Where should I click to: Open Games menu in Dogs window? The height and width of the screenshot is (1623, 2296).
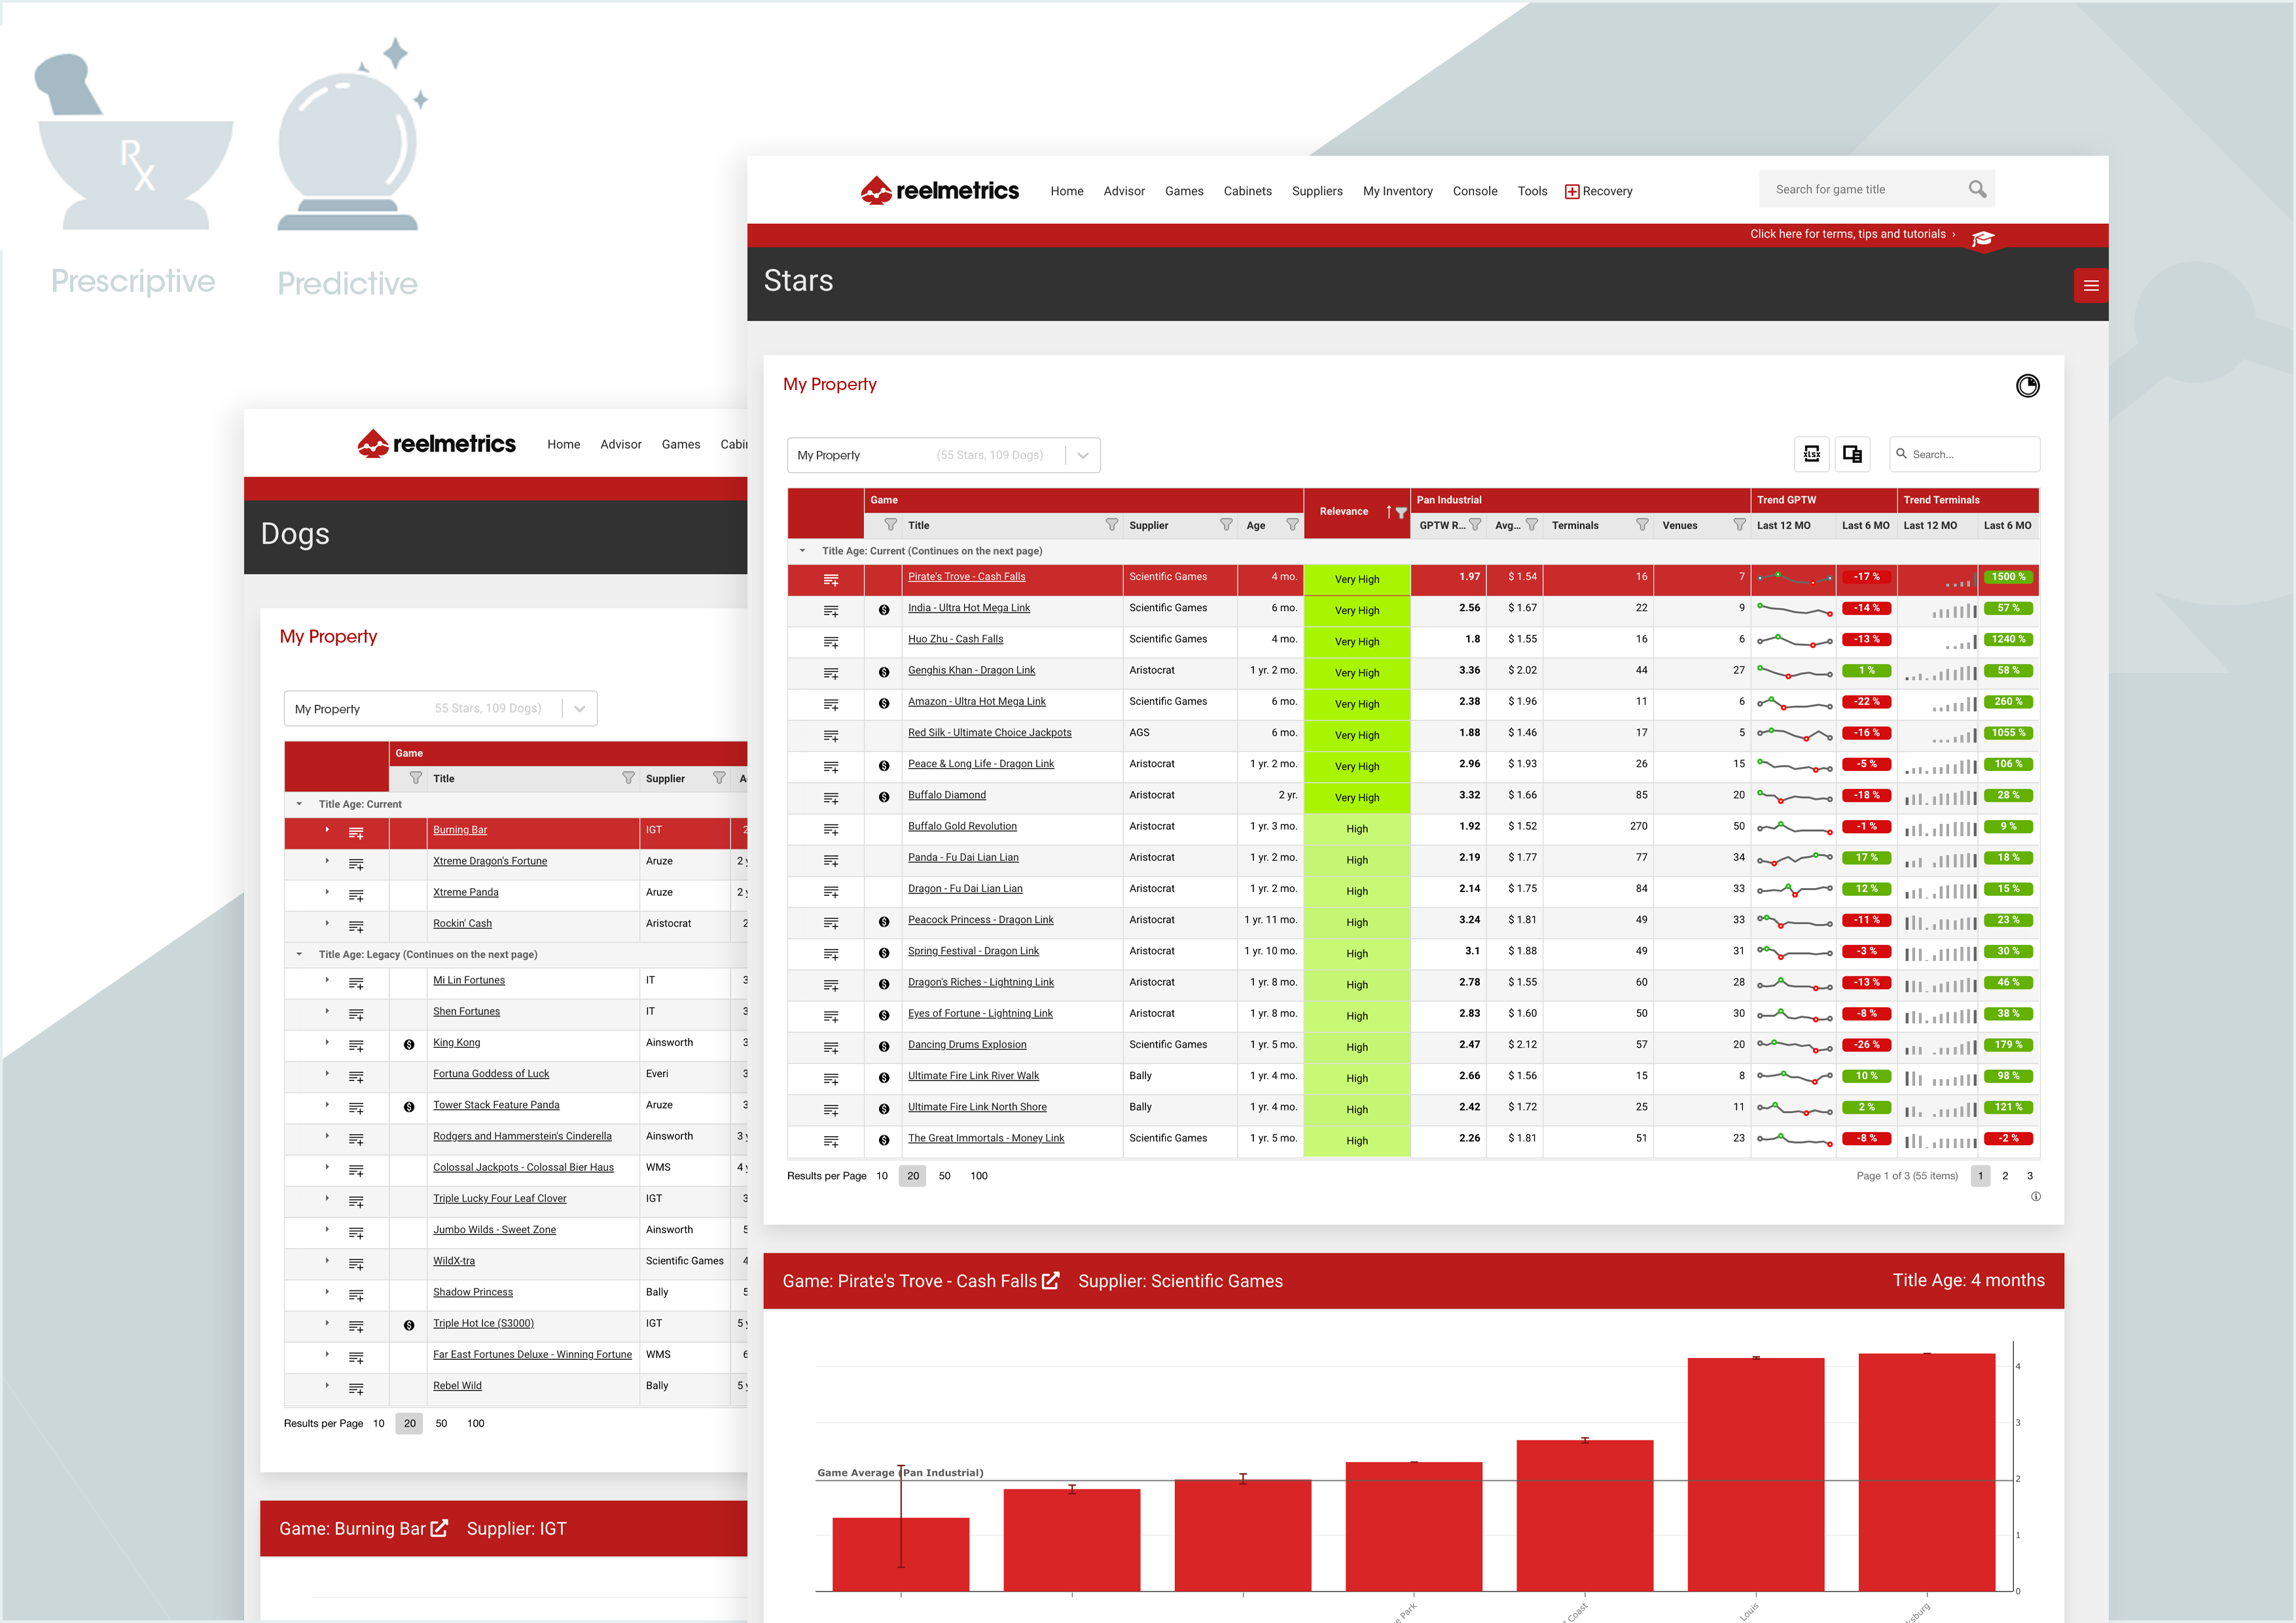(x=680, y=444)
